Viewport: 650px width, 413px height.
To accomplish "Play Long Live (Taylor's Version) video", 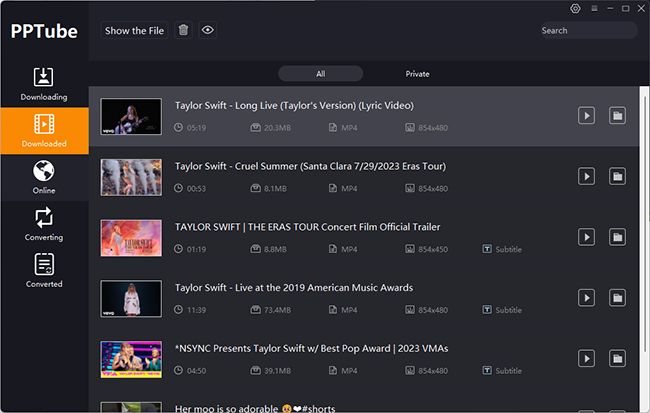I will click(586, 116).
